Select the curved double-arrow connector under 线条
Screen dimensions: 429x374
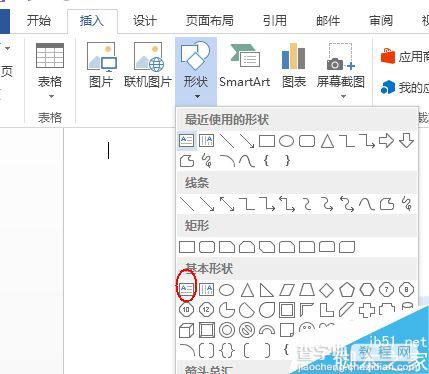click(x=347, y=204)
